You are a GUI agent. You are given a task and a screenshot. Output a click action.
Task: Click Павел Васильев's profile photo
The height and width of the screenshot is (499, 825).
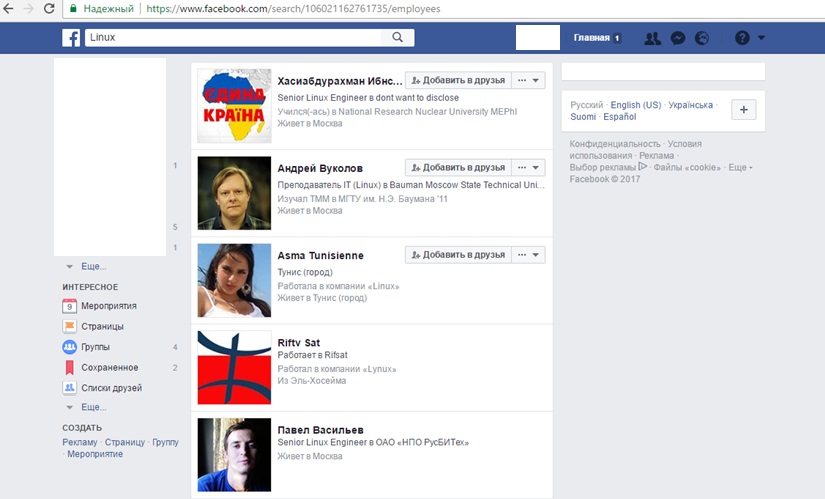point(234,455)
